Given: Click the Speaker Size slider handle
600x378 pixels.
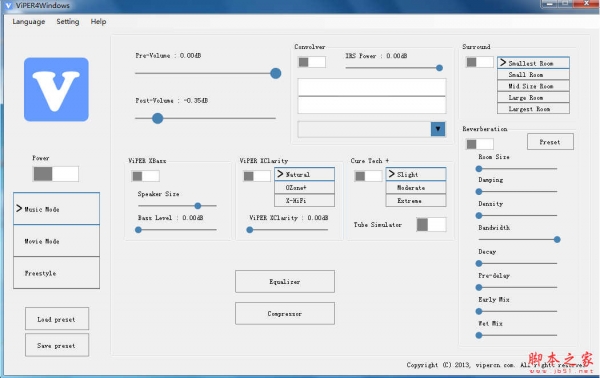Looking at the screenshot, I should coord(198,206).
